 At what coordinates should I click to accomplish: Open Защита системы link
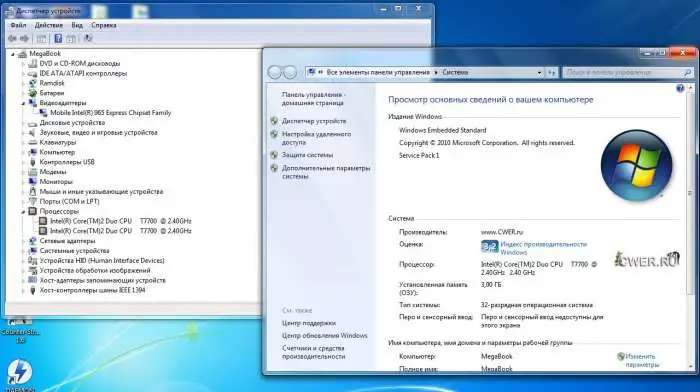(x=307, y=155)
